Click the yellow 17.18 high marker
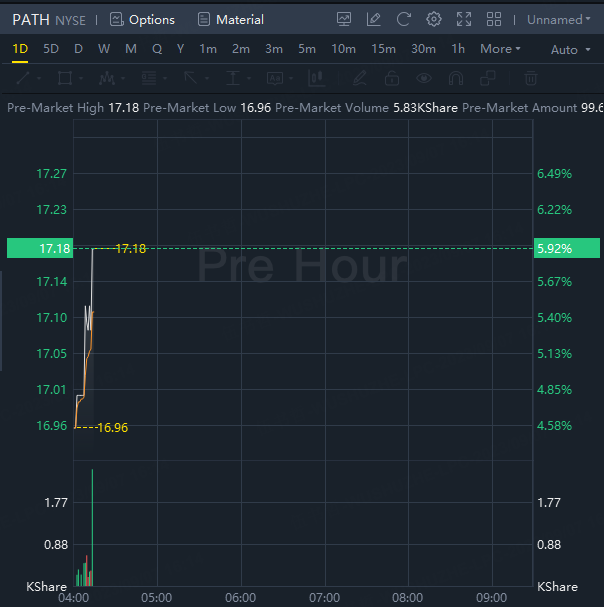The image size is (604, 607). tap(130, 249)
